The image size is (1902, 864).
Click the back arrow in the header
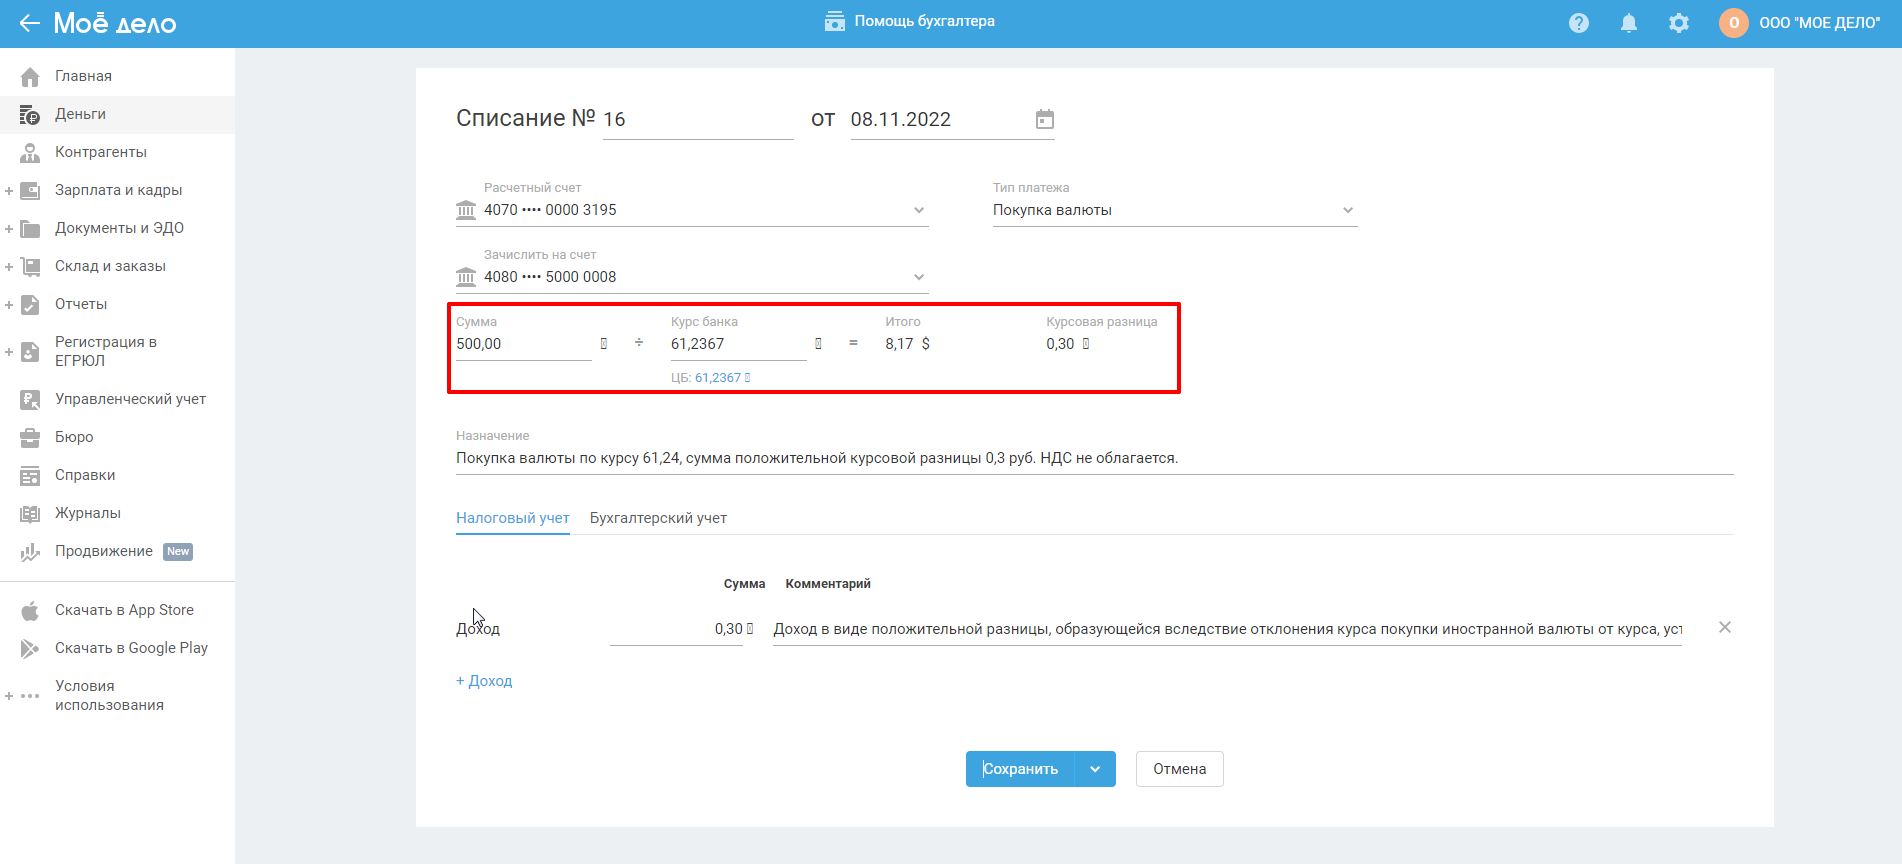[x=29, y=23]
